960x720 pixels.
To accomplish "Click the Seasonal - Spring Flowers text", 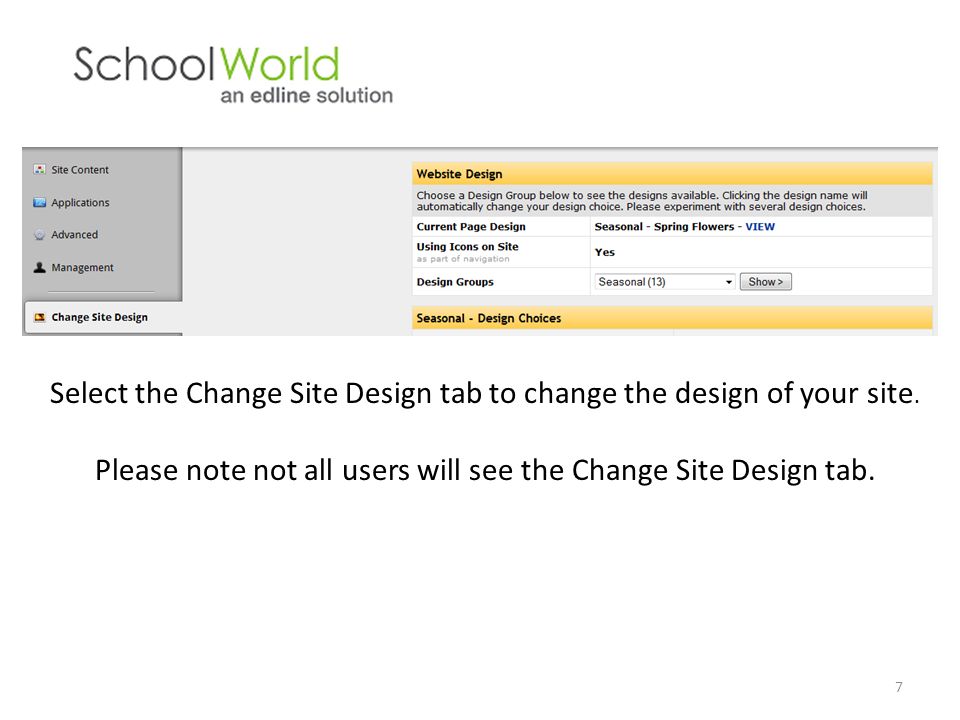I will pos(664,227).
